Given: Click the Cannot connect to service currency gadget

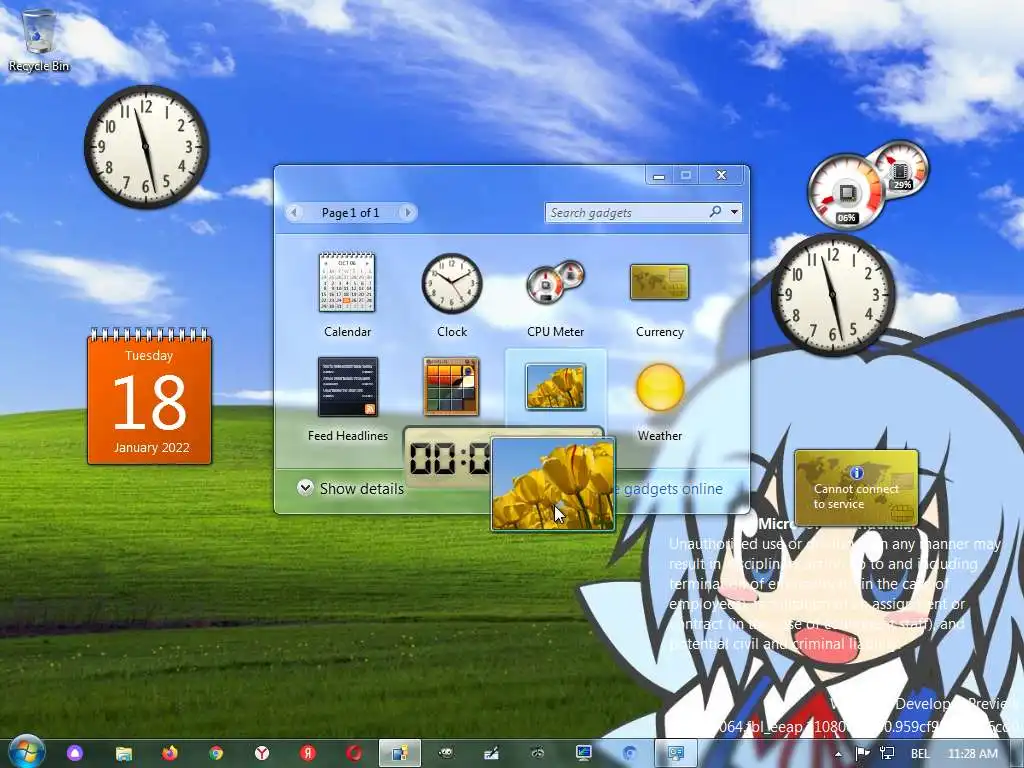Looking at the screenshot, I should click(x=856, y=488).
